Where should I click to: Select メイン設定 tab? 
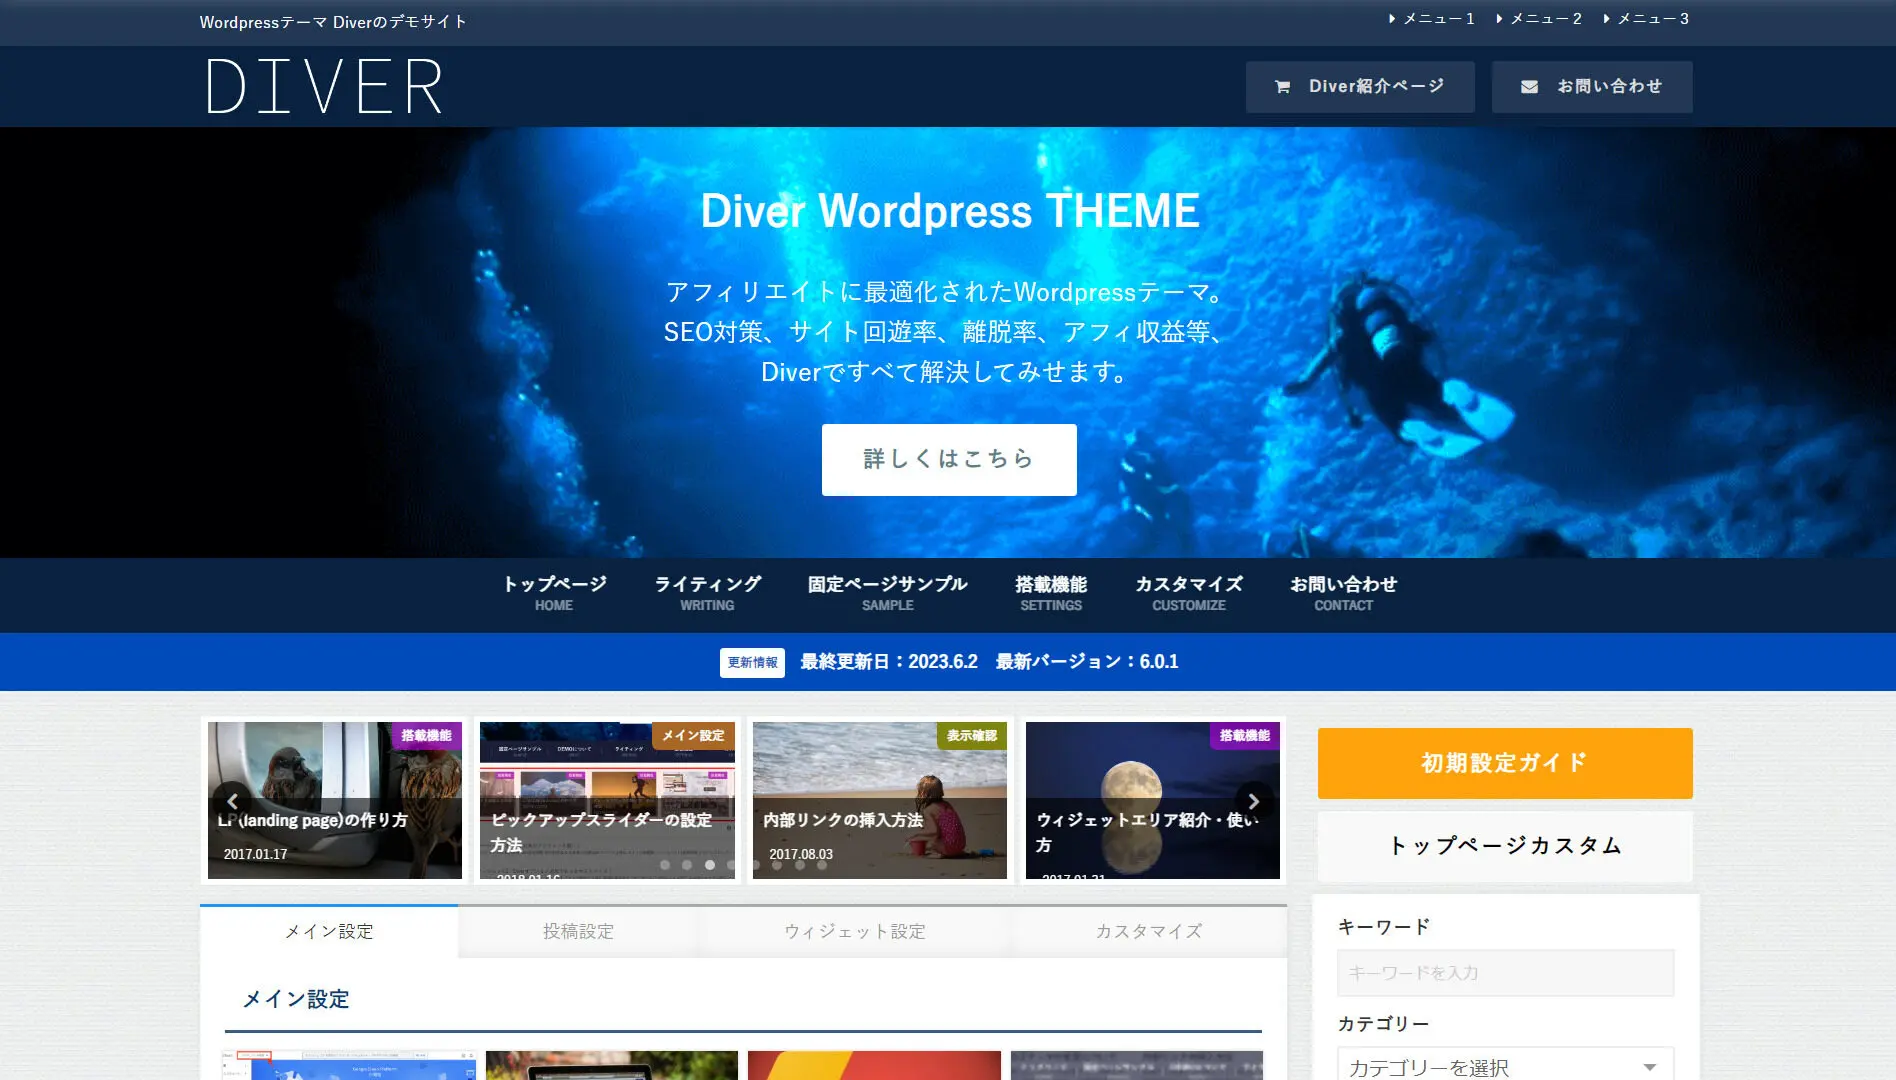click(329, 931)
